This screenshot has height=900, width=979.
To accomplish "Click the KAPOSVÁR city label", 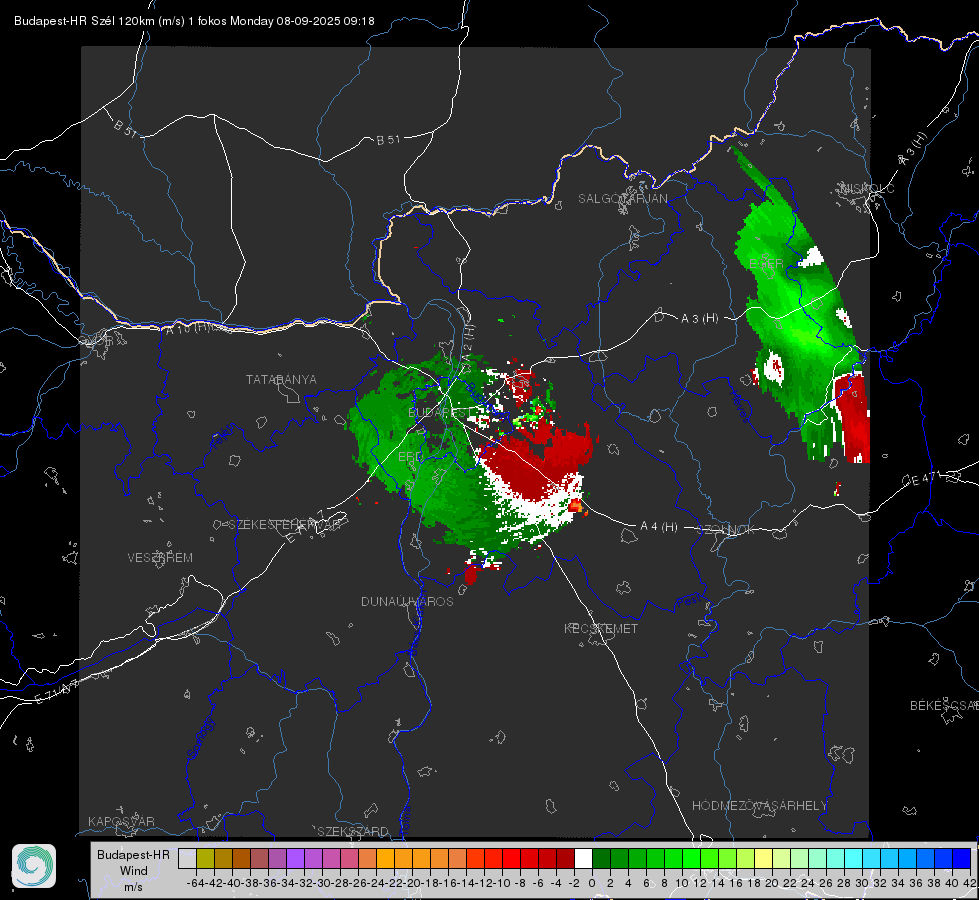I will pyautogui.click(x=121, y=821).
